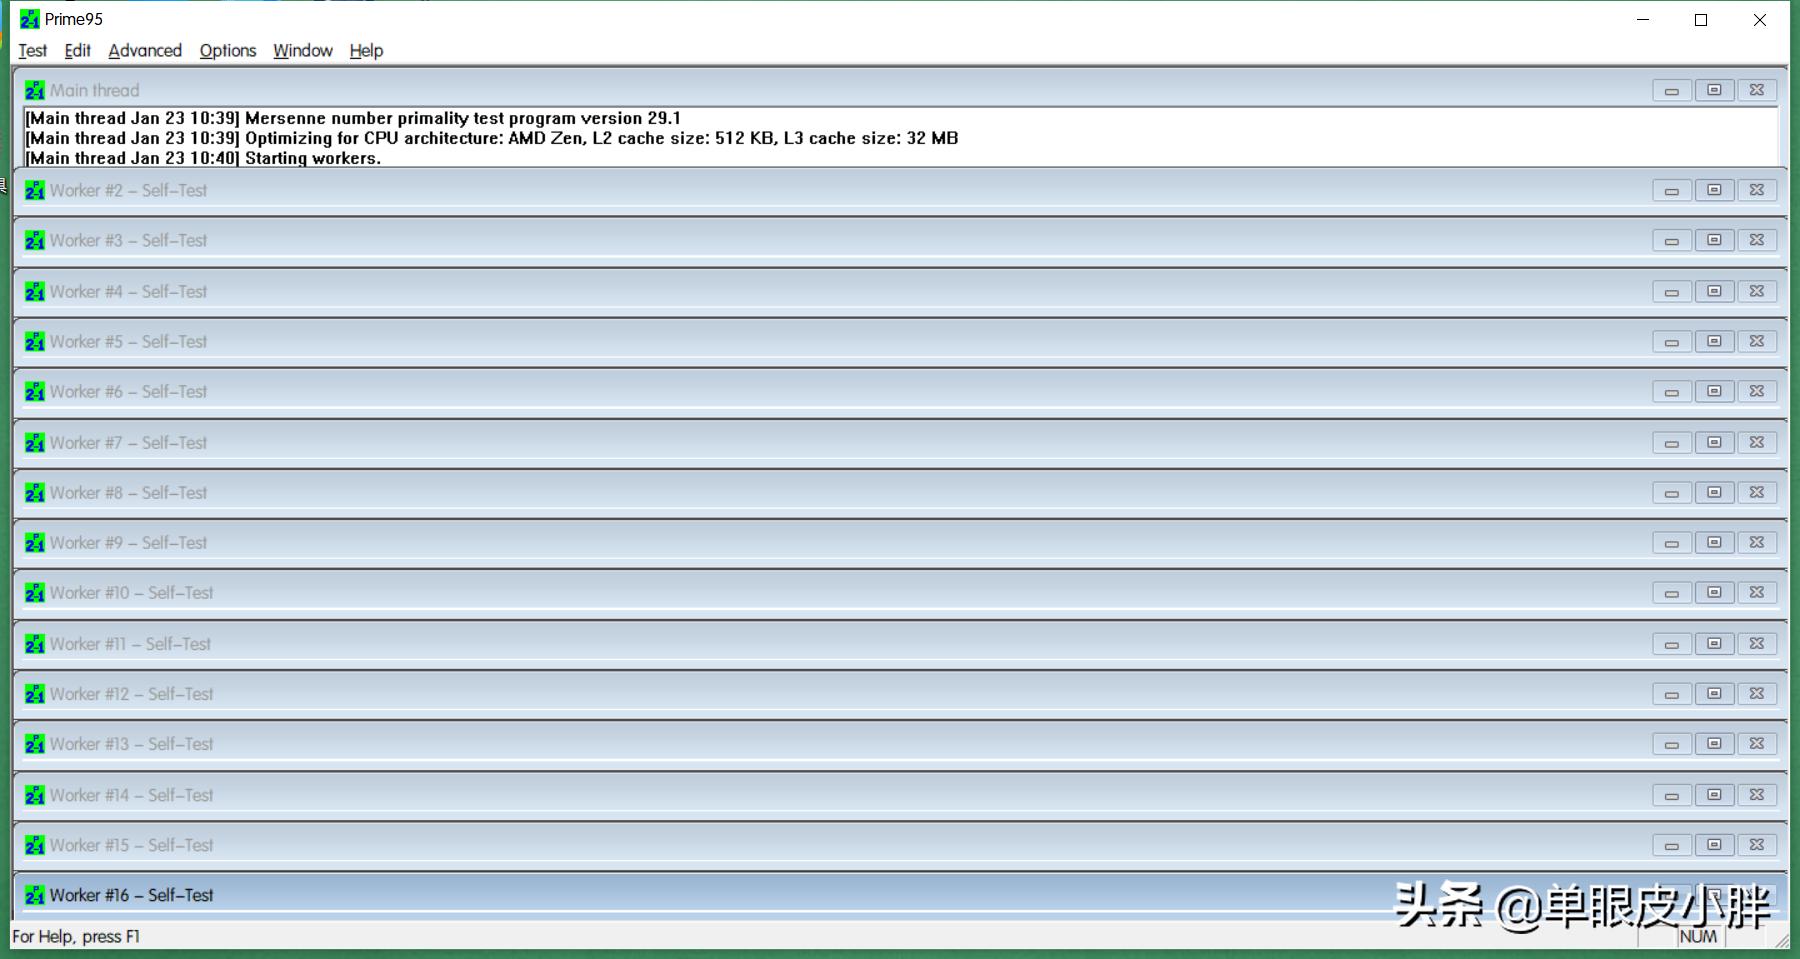Maximize the Worker #15 window

click(x=1714, y=845)
